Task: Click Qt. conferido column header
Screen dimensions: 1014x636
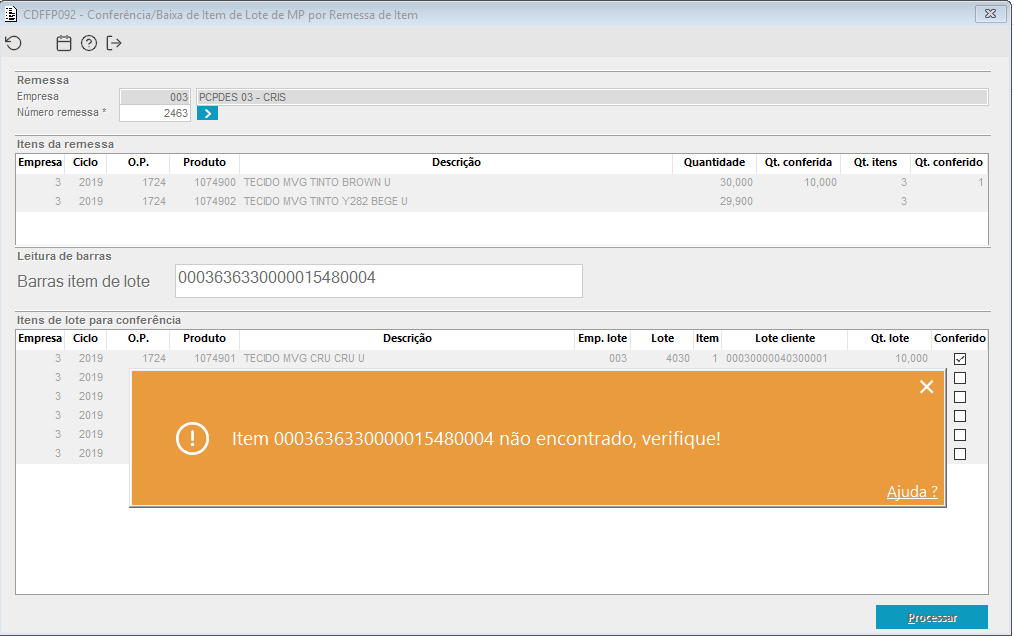Action: (949, 162)
